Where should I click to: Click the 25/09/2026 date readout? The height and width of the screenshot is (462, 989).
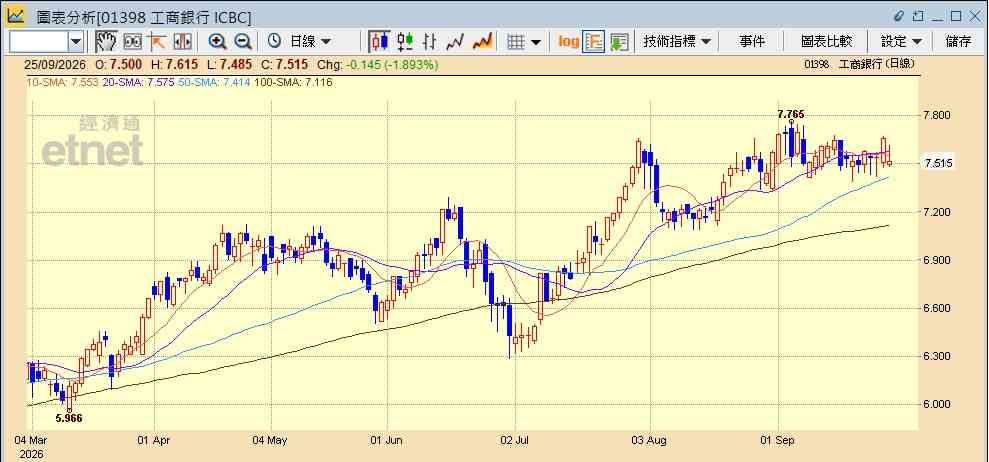56,64
